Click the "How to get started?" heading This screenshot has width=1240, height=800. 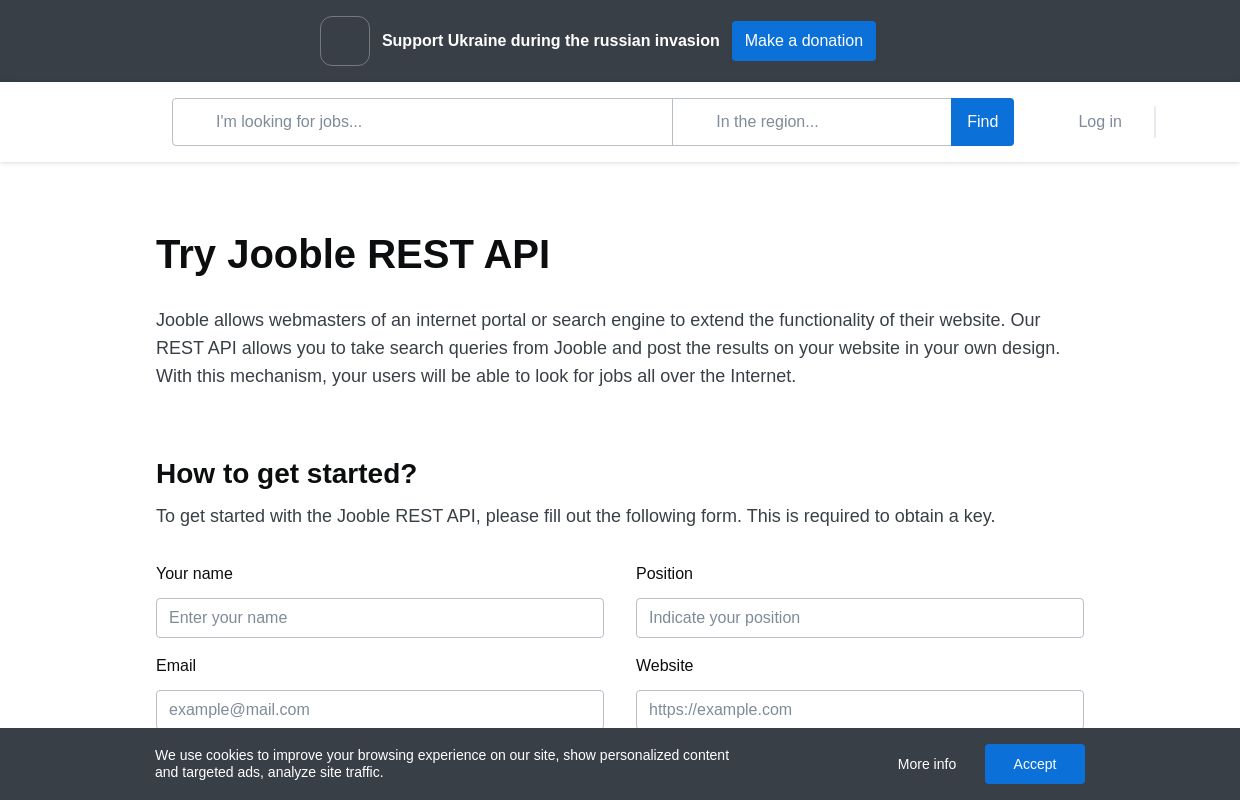286,473
